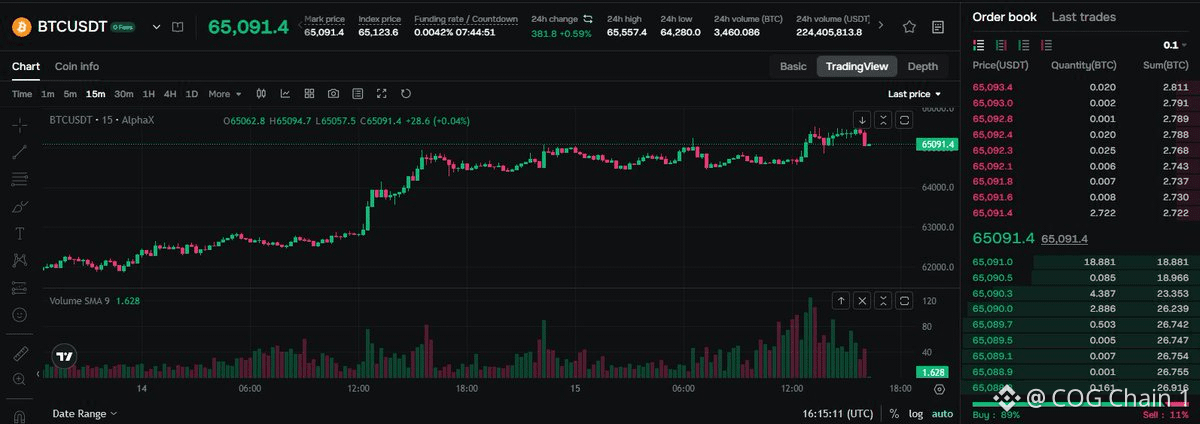Take a chart snapshot with camera icon
This screenshot has width=1200, height=424.
(x=333, y=94)
